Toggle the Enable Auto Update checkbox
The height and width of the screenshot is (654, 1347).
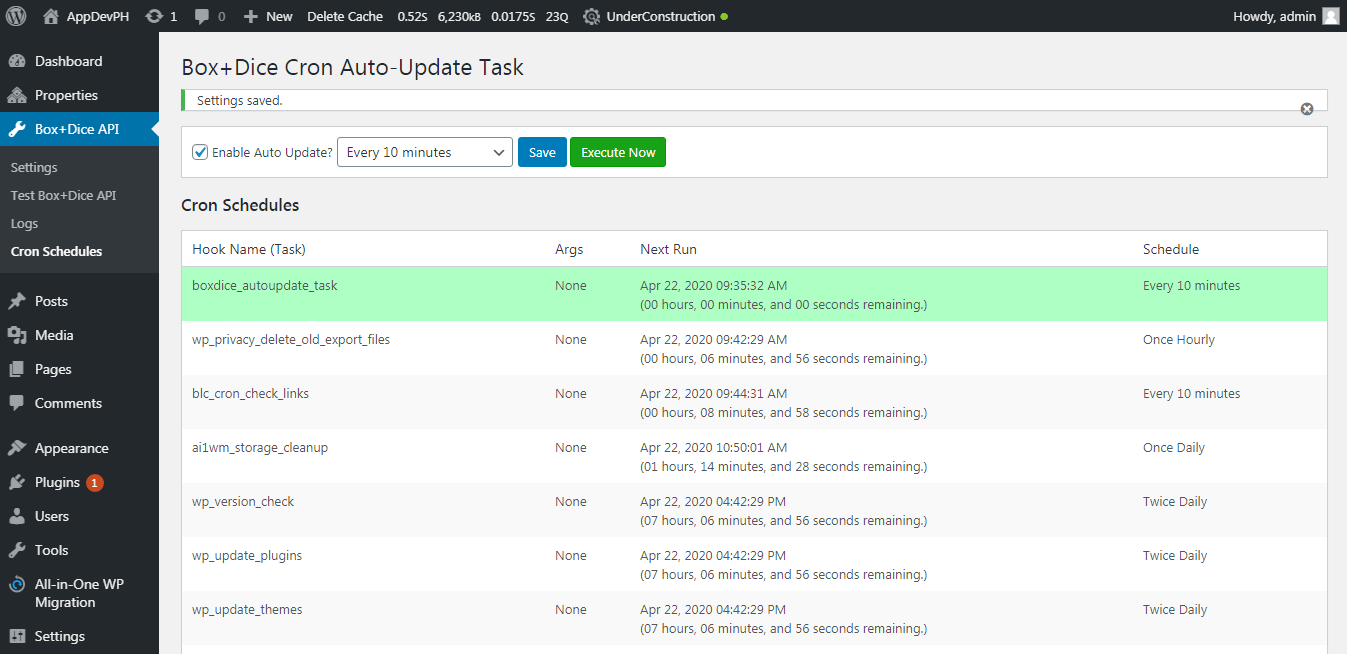point(200,152)
